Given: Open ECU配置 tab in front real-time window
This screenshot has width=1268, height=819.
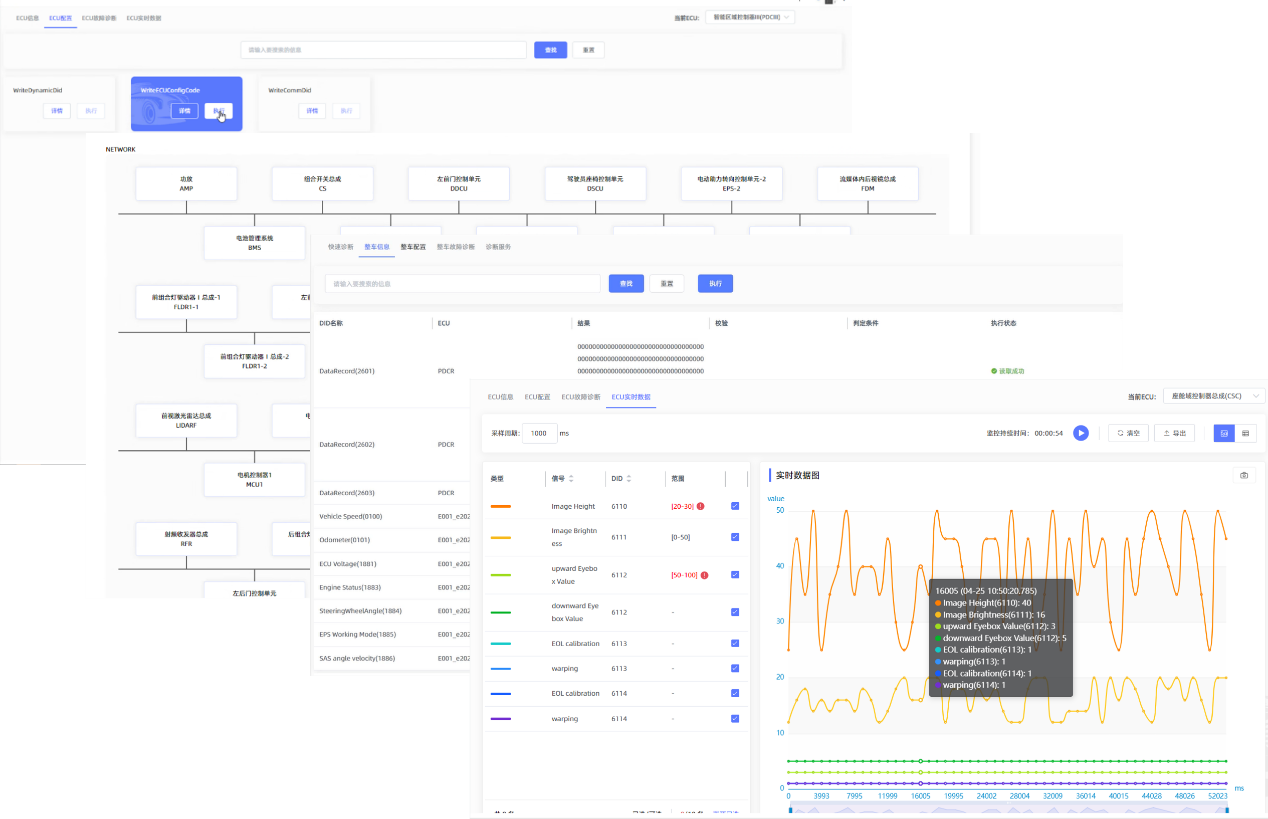Looking at the screenshot, I should click(537, 397).
